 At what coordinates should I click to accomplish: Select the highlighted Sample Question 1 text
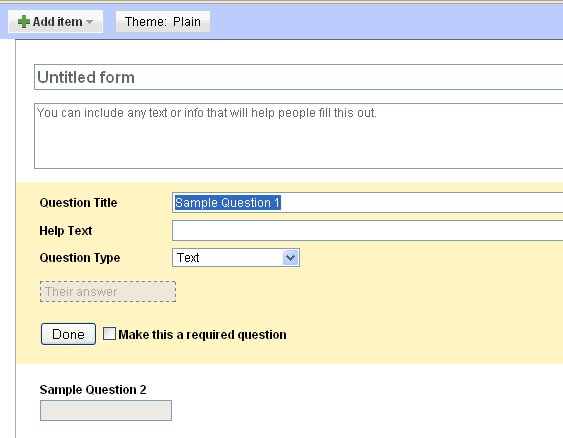click(228, 202)
